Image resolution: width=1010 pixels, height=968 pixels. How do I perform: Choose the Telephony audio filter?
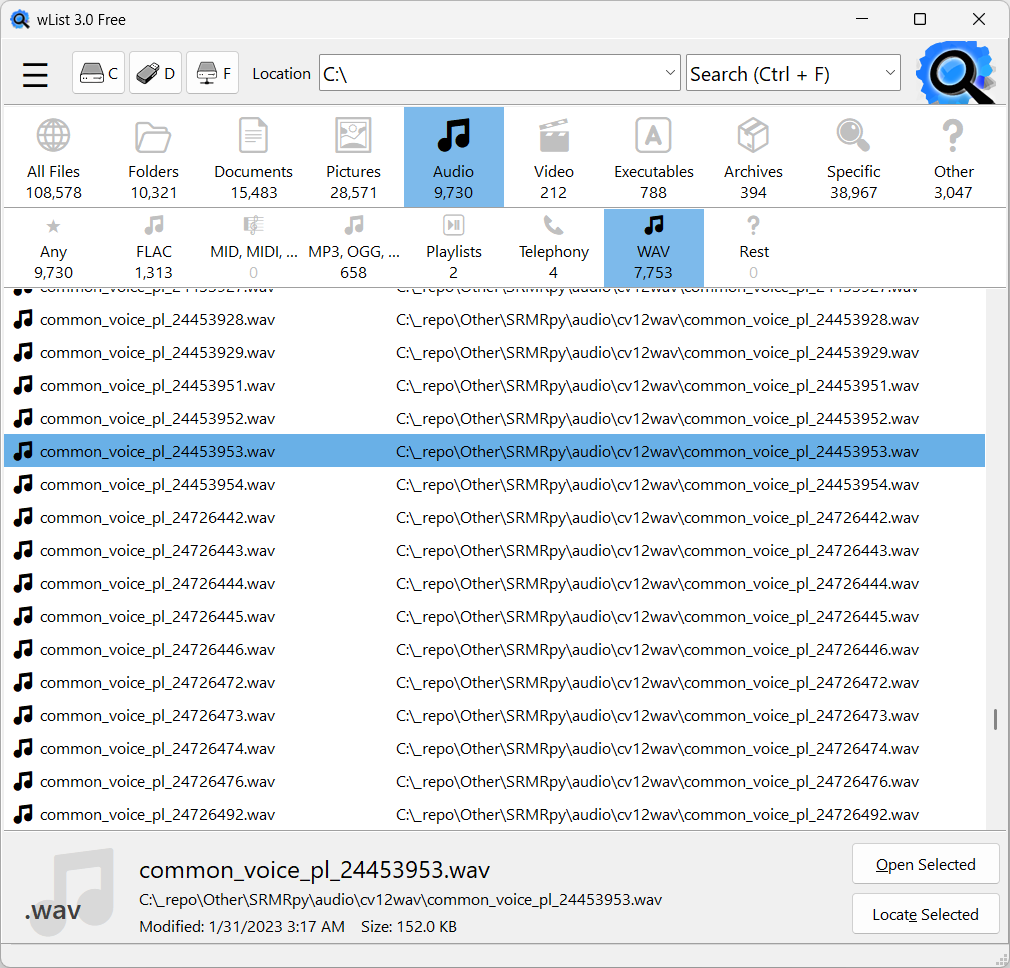click(x=553, y=247)
